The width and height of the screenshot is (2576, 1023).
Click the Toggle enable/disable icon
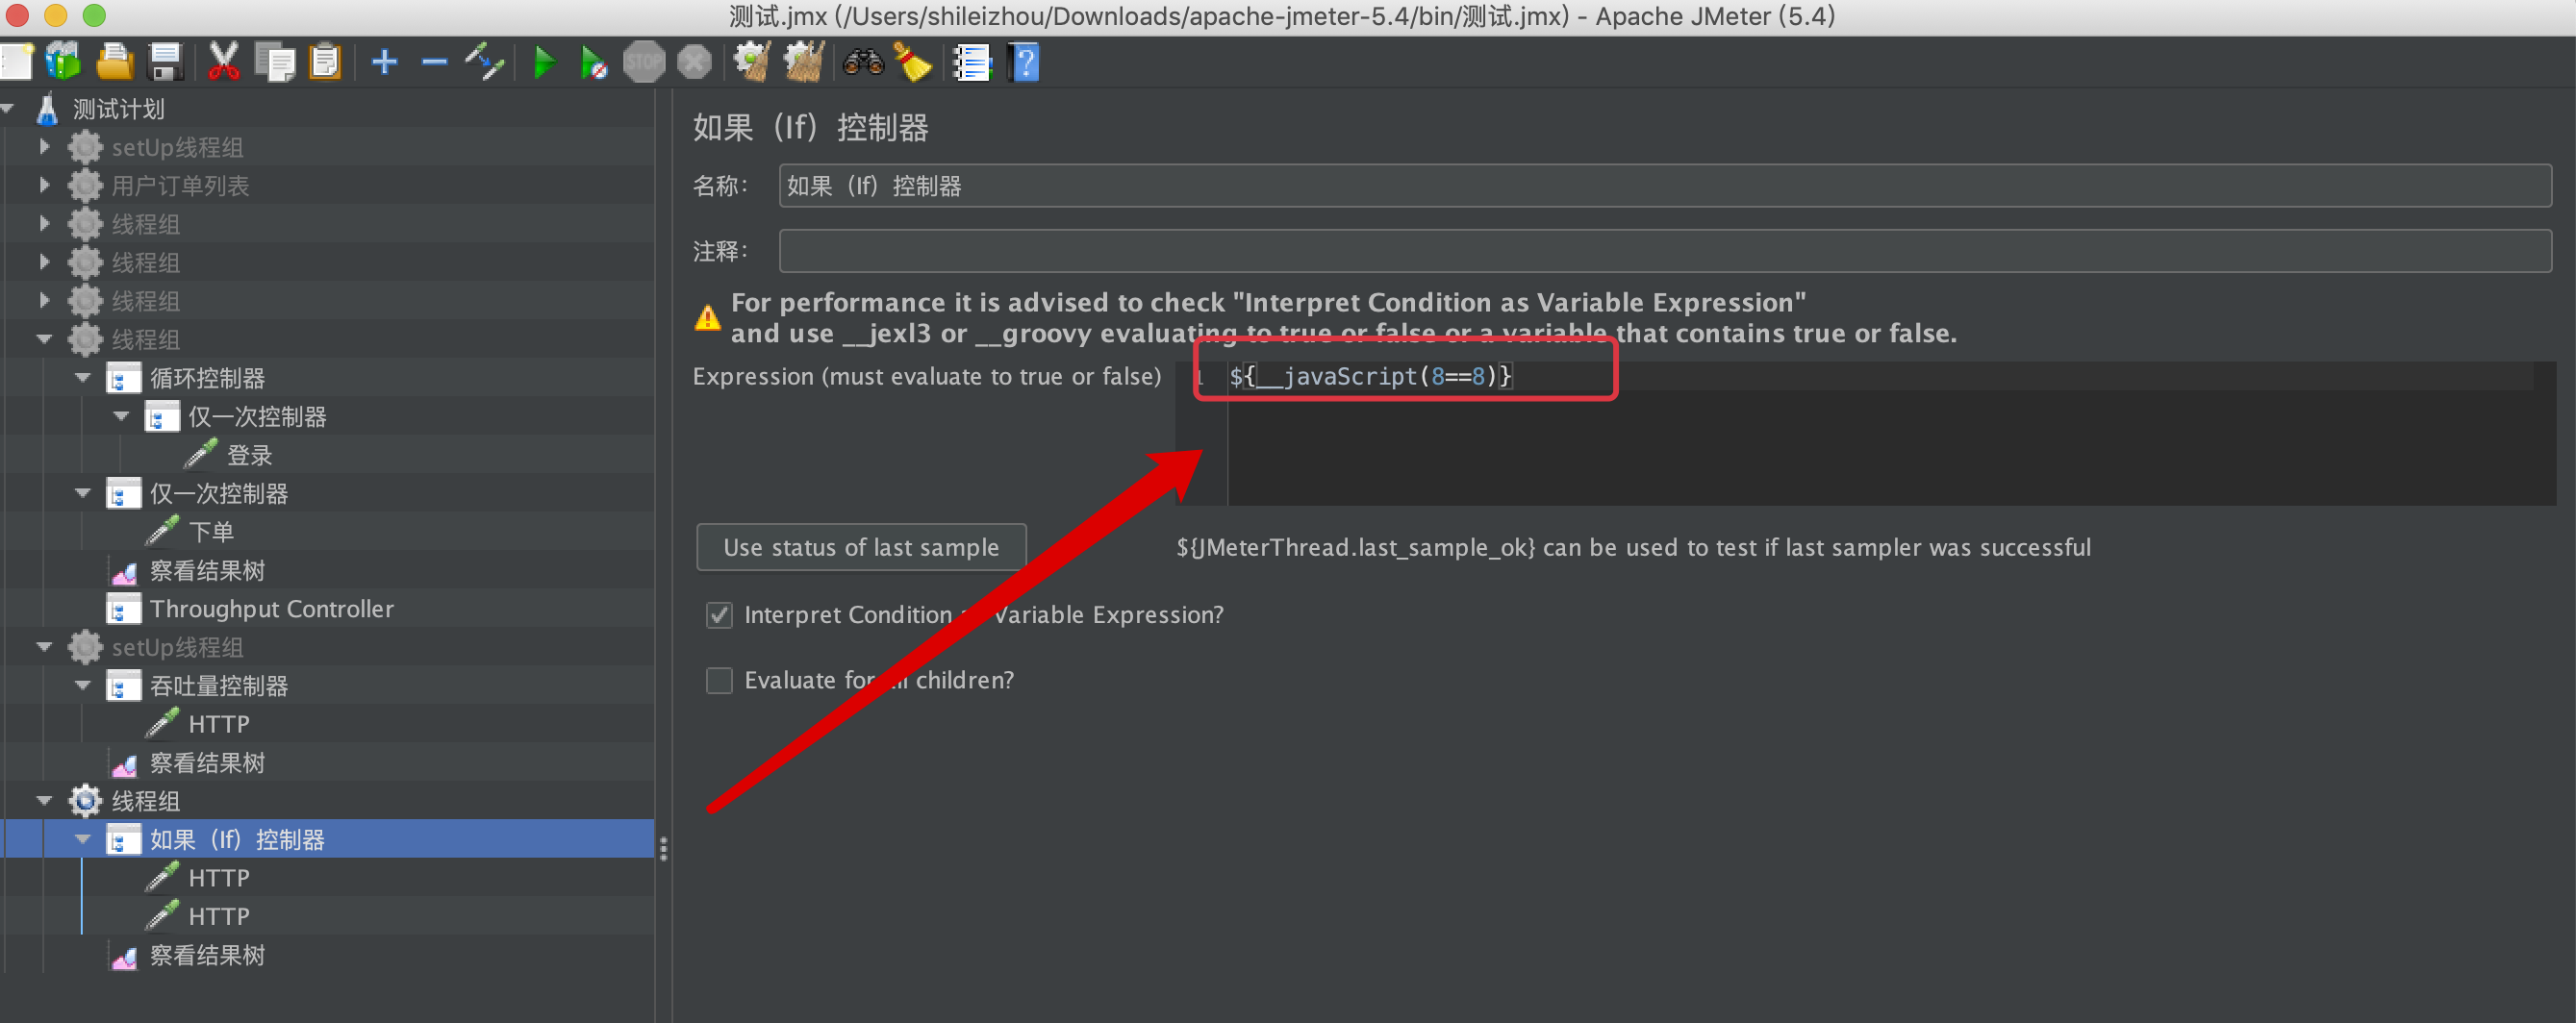485,62
